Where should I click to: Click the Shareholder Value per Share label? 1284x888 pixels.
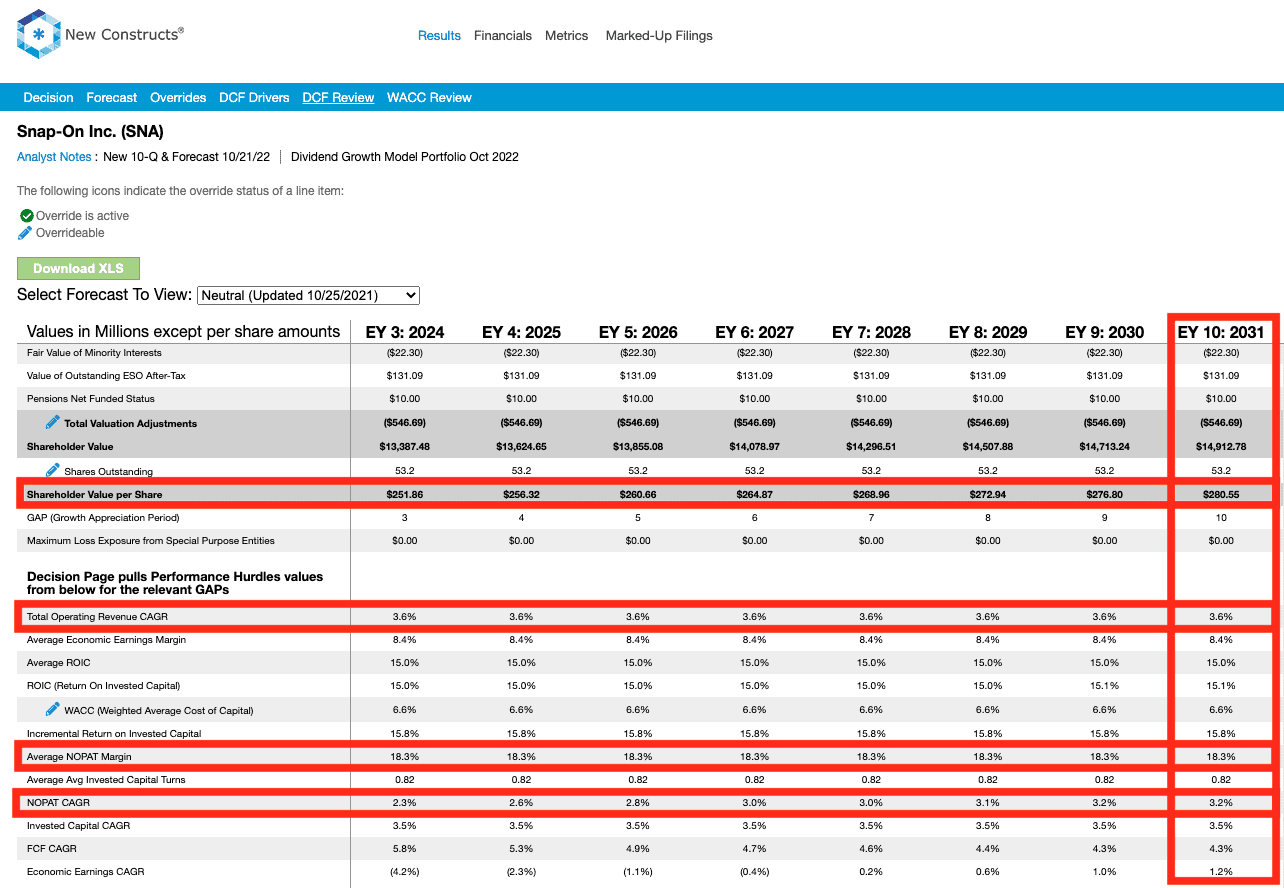(x=94, y=494)
